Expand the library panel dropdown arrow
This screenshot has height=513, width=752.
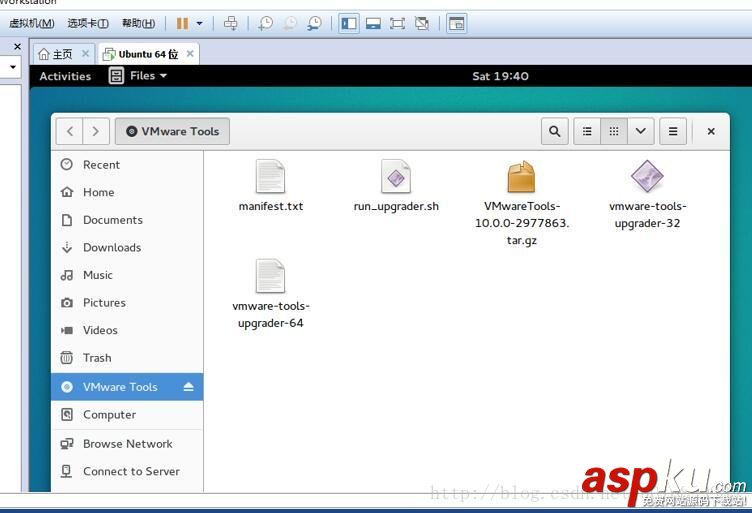coord(13,67)
